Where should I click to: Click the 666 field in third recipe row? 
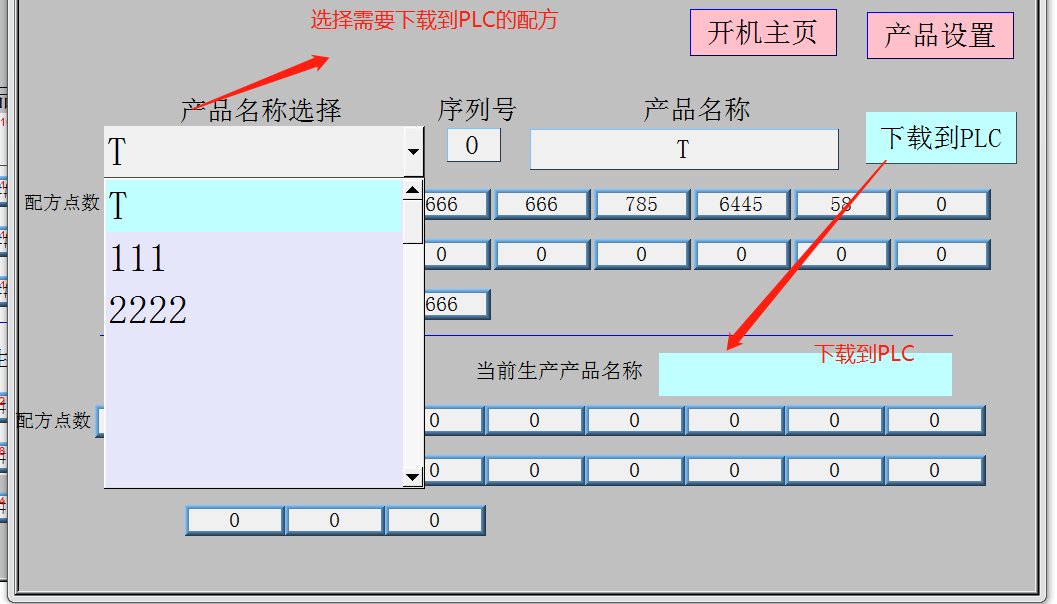pyautogui.click(x=456, y=304)
